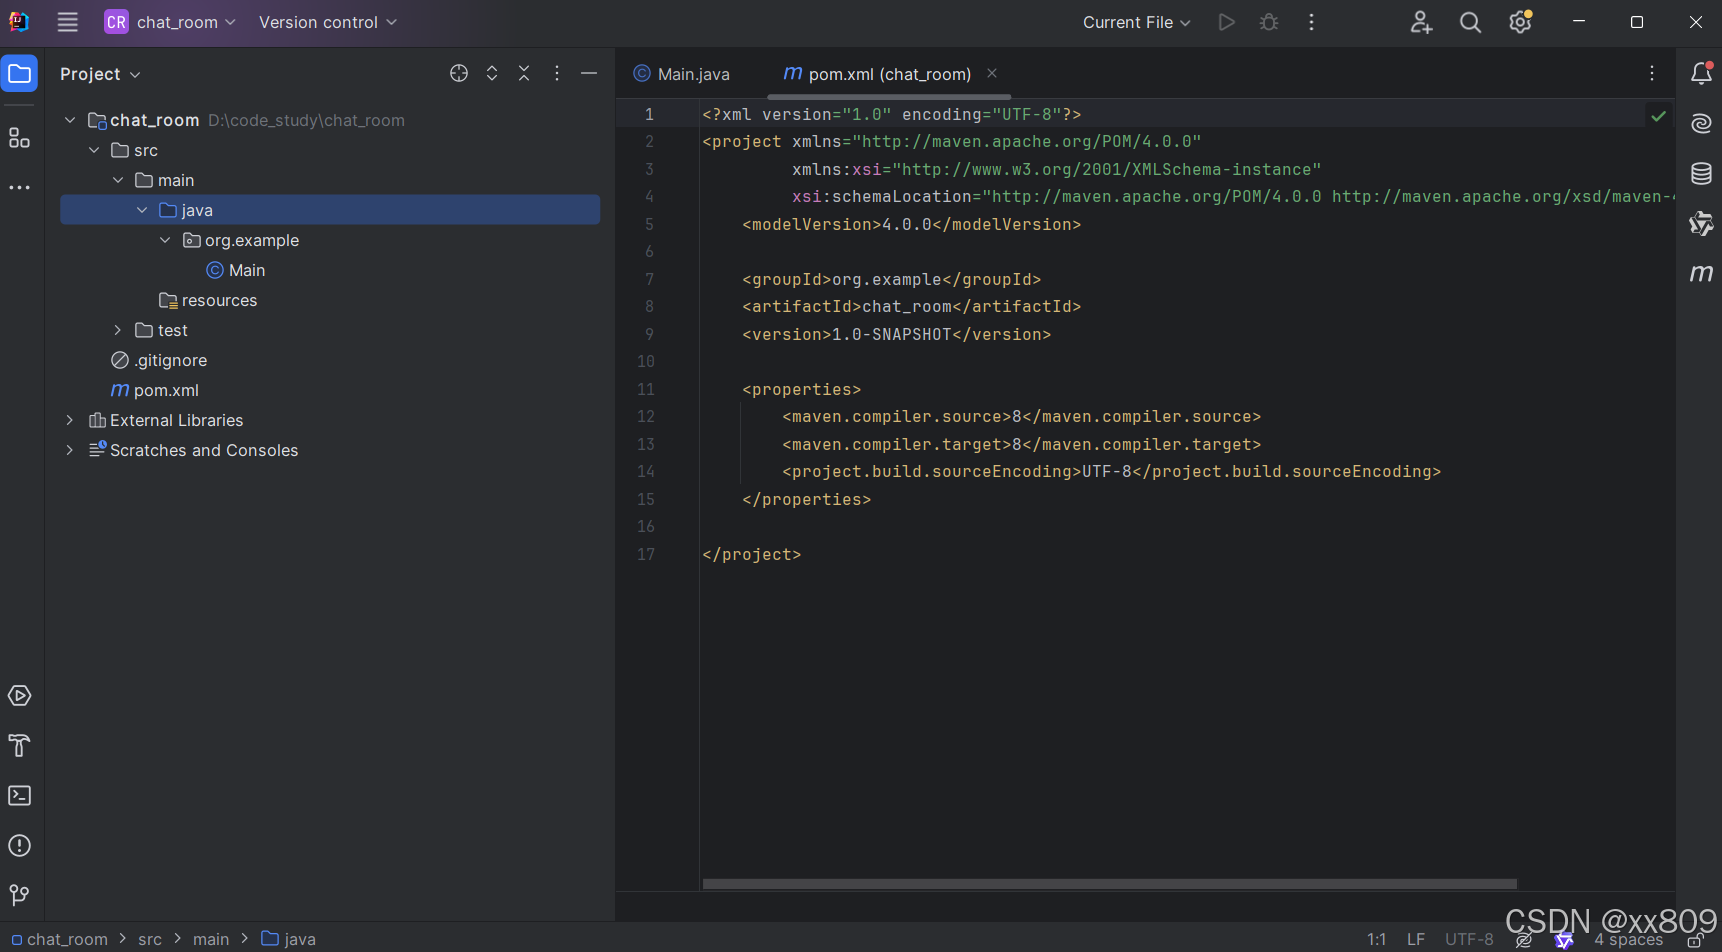Click java breadcrumb in navigation bar
Image resolution: width=1722 pixels, height=952 pixels.
(x=289, y=939)
